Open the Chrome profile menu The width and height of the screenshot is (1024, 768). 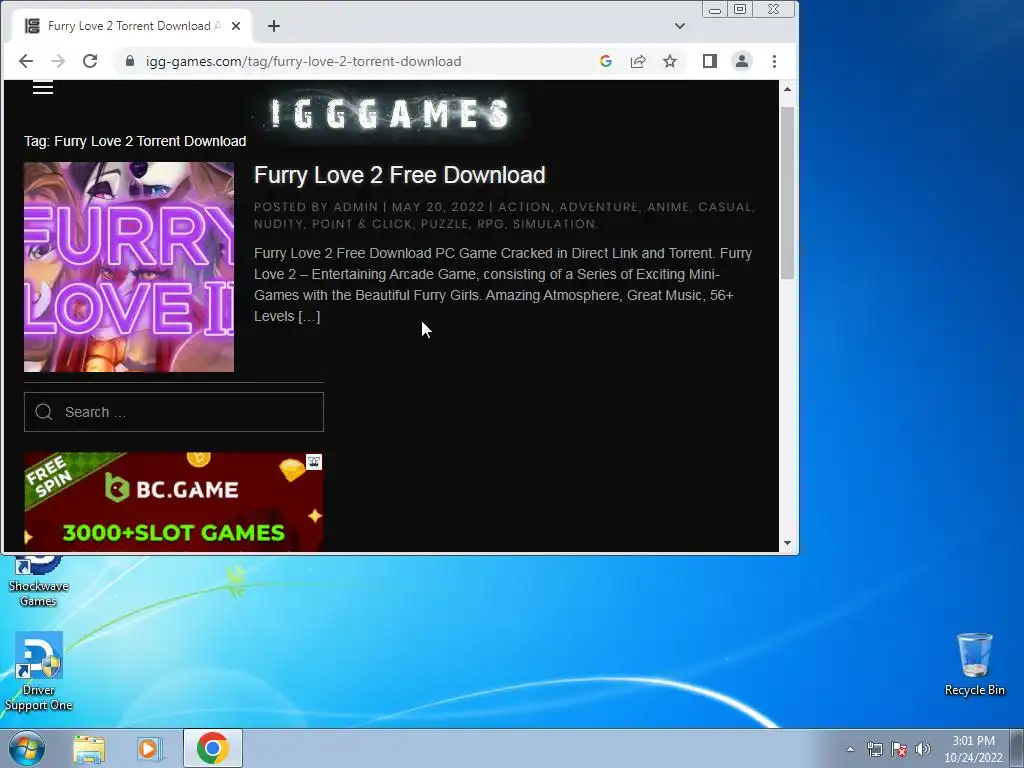coord(742,61)
